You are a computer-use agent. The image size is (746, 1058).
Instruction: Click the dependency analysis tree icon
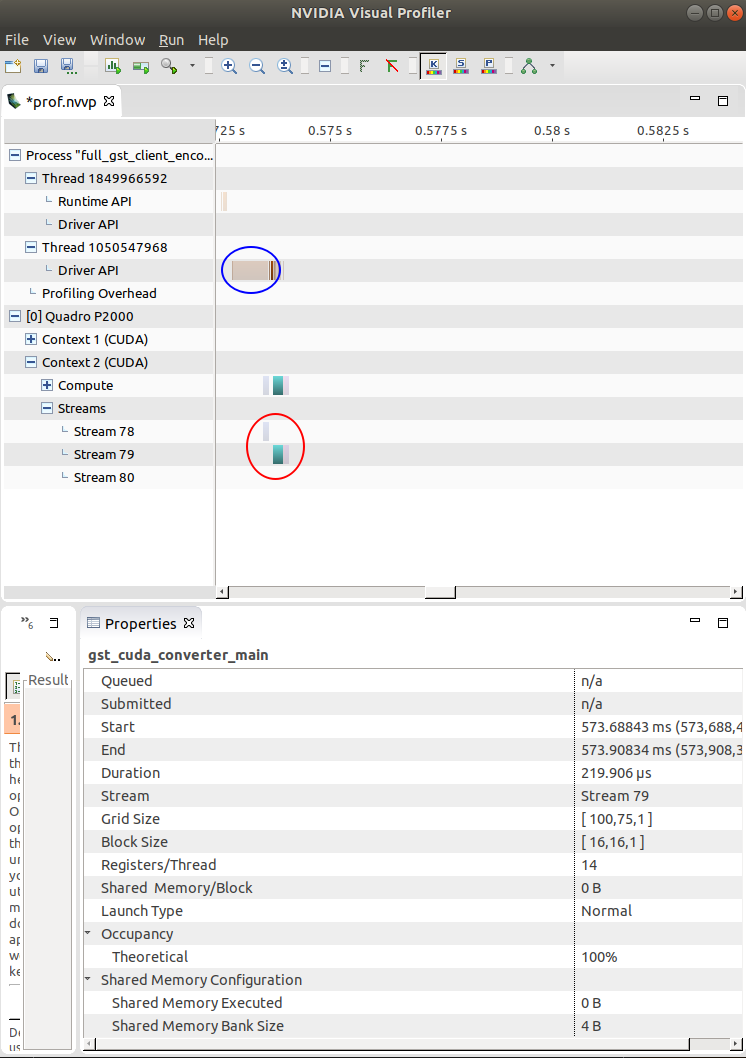[529, 66]
